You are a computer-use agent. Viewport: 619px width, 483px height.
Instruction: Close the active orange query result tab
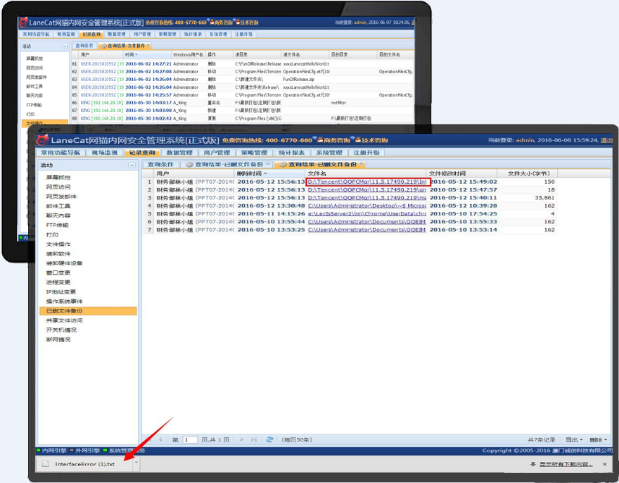361,164
